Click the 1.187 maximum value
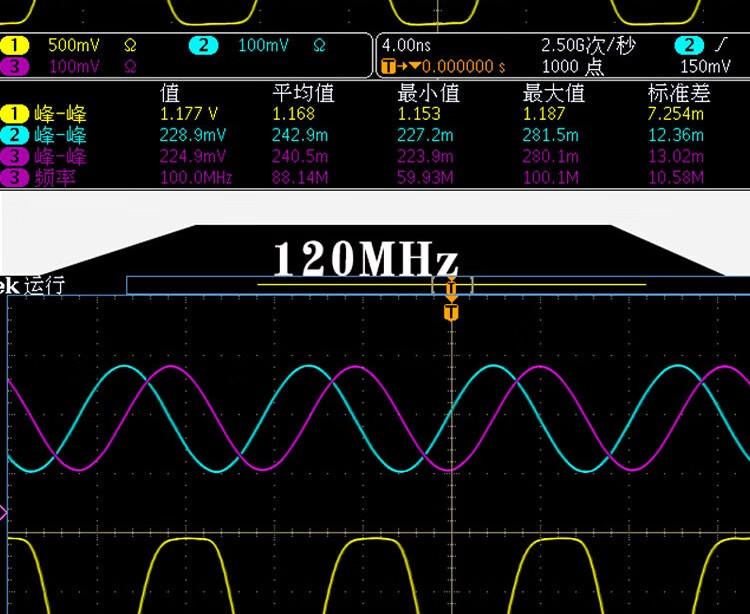This screenshot has height=614, width=750. pyautogui.click(x=544, y=114)
